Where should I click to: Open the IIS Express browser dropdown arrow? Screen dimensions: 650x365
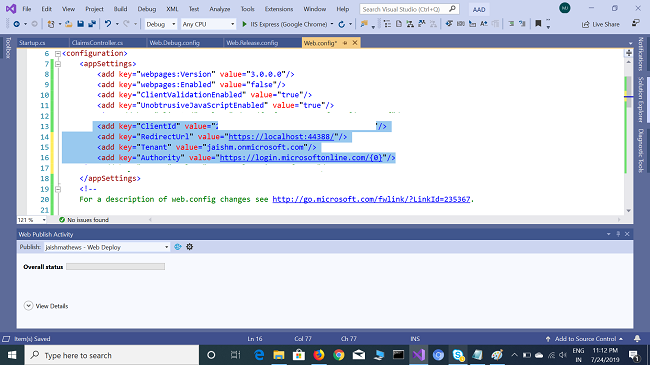(x=332, y=24)
